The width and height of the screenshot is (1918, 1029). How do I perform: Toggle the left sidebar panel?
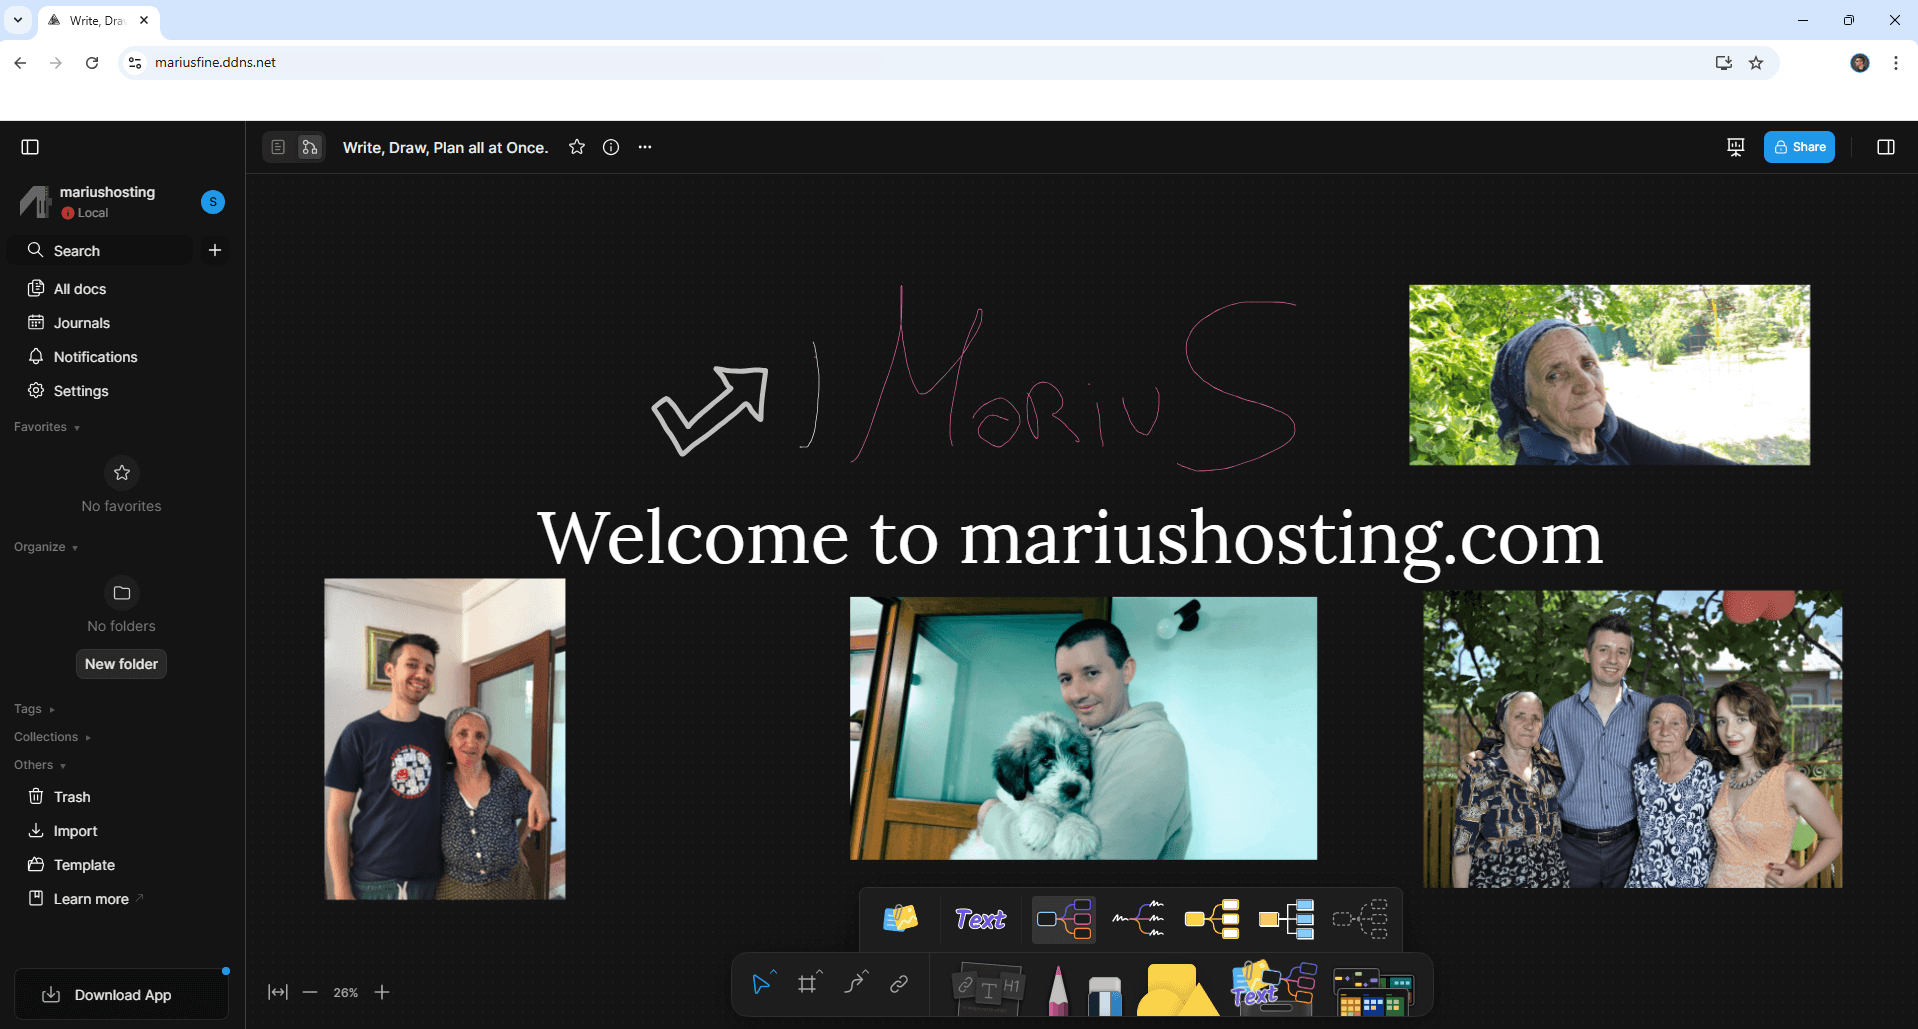[x=30, y=147]
